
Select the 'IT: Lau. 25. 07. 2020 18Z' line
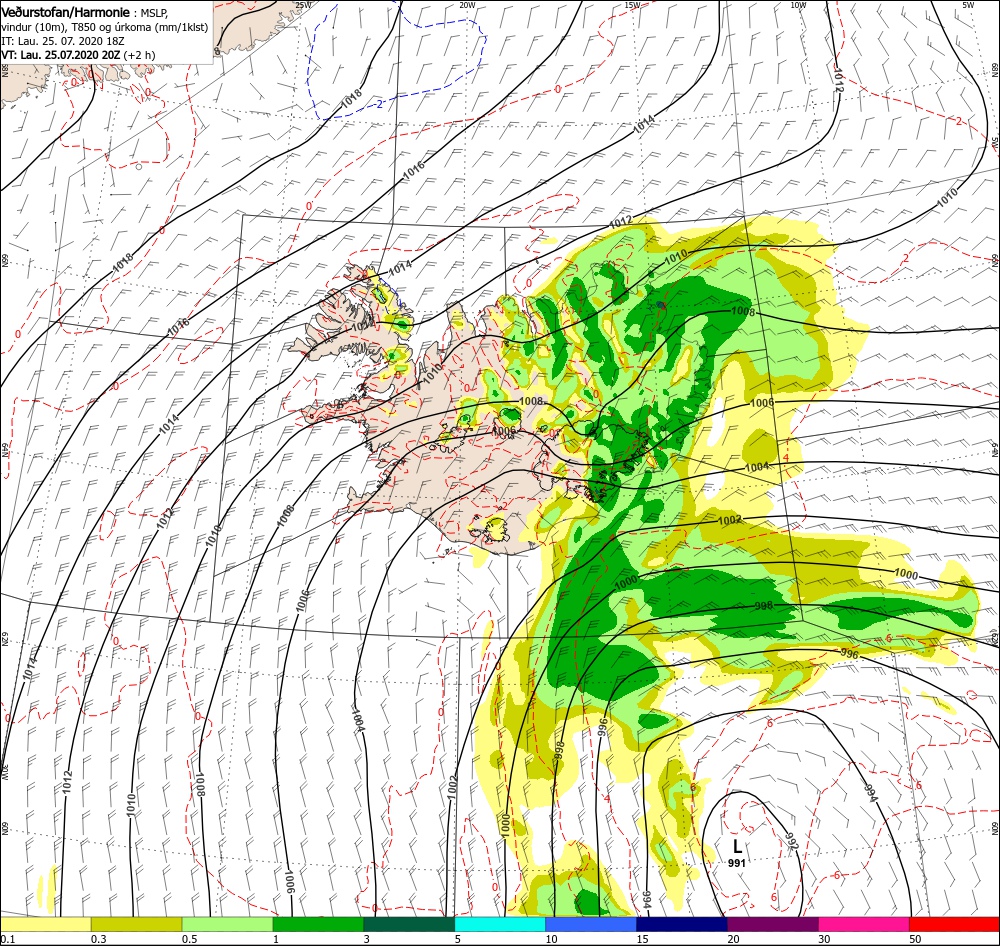pos(62,41)
